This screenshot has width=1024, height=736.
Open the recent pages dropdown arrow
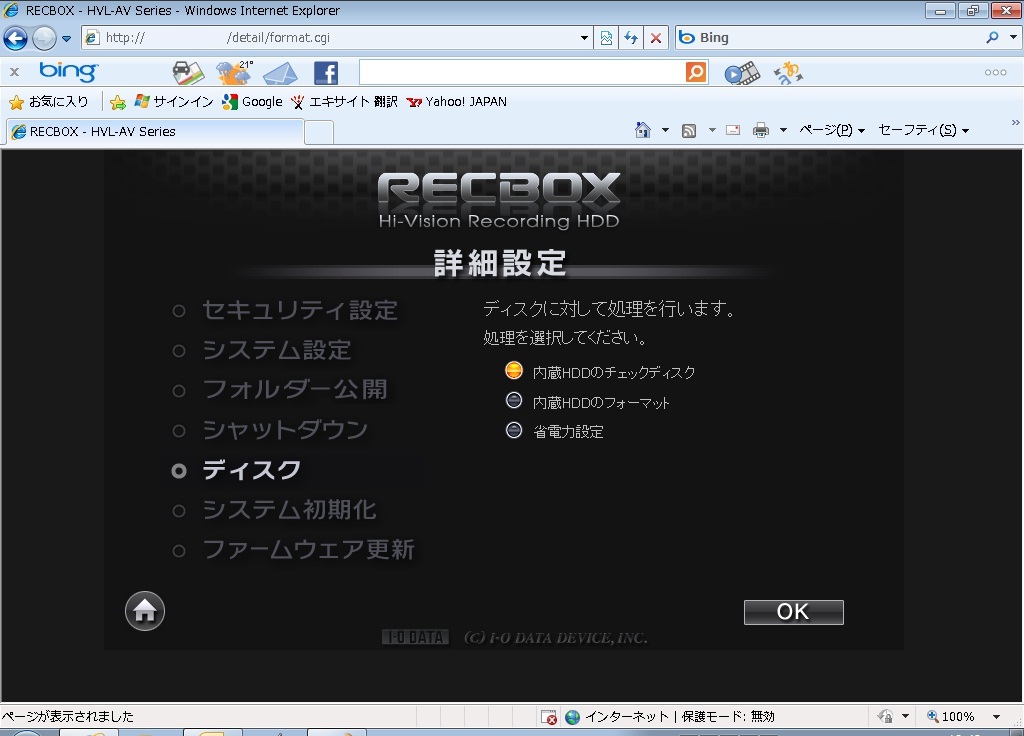[x=67, y=39]
